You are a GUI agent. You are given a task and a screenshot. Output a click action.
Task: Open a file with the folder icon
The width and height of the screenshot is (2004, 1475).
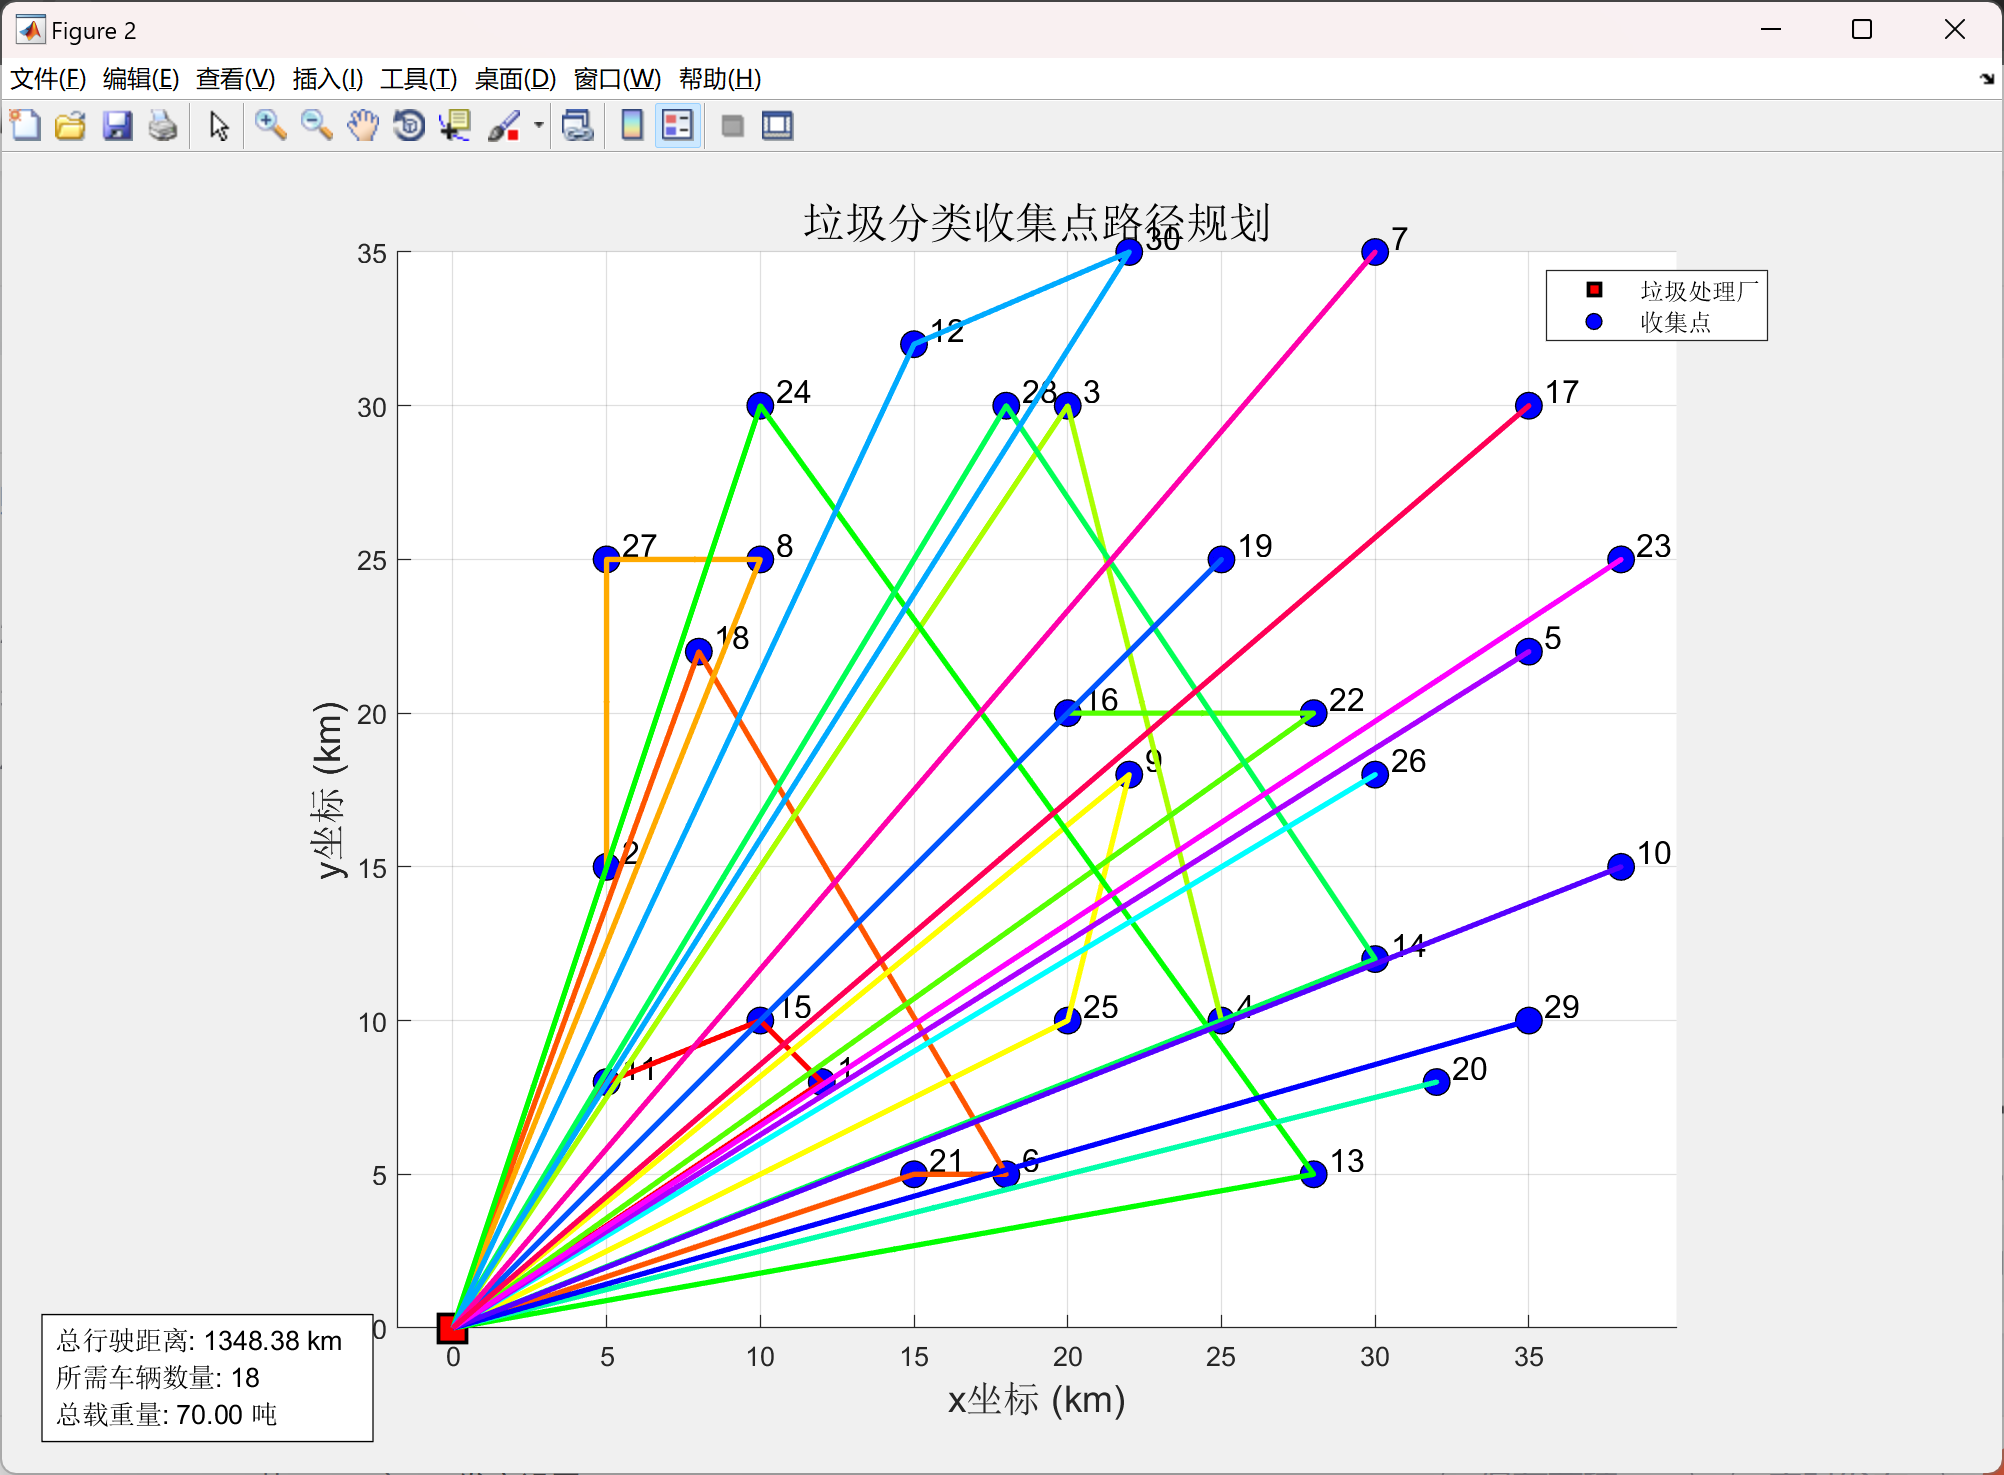tap(71, 126)
